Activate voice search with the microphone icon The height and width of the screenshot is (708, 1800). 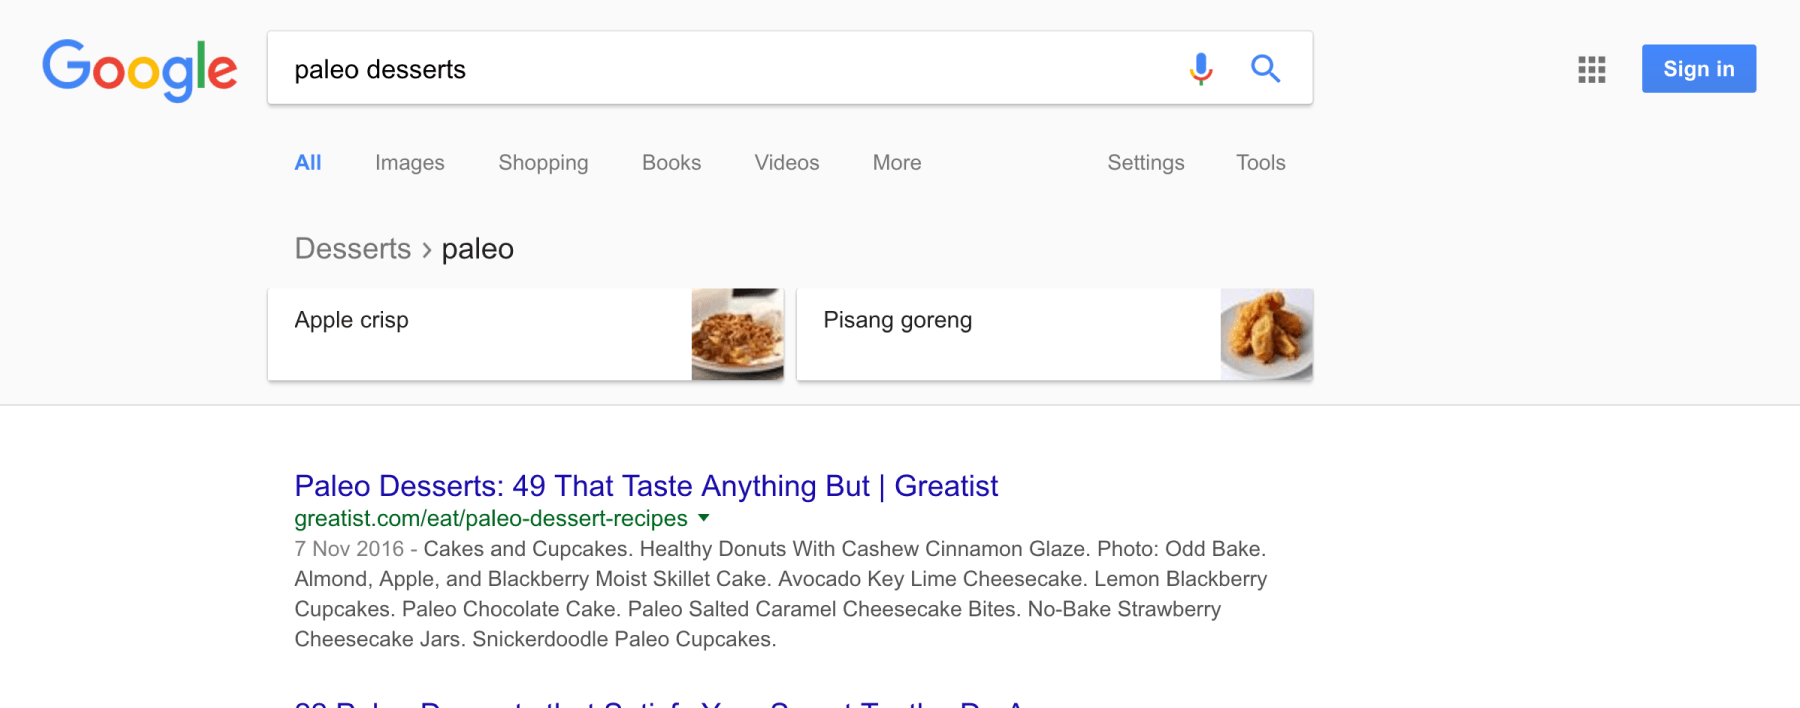point(1199,69)
